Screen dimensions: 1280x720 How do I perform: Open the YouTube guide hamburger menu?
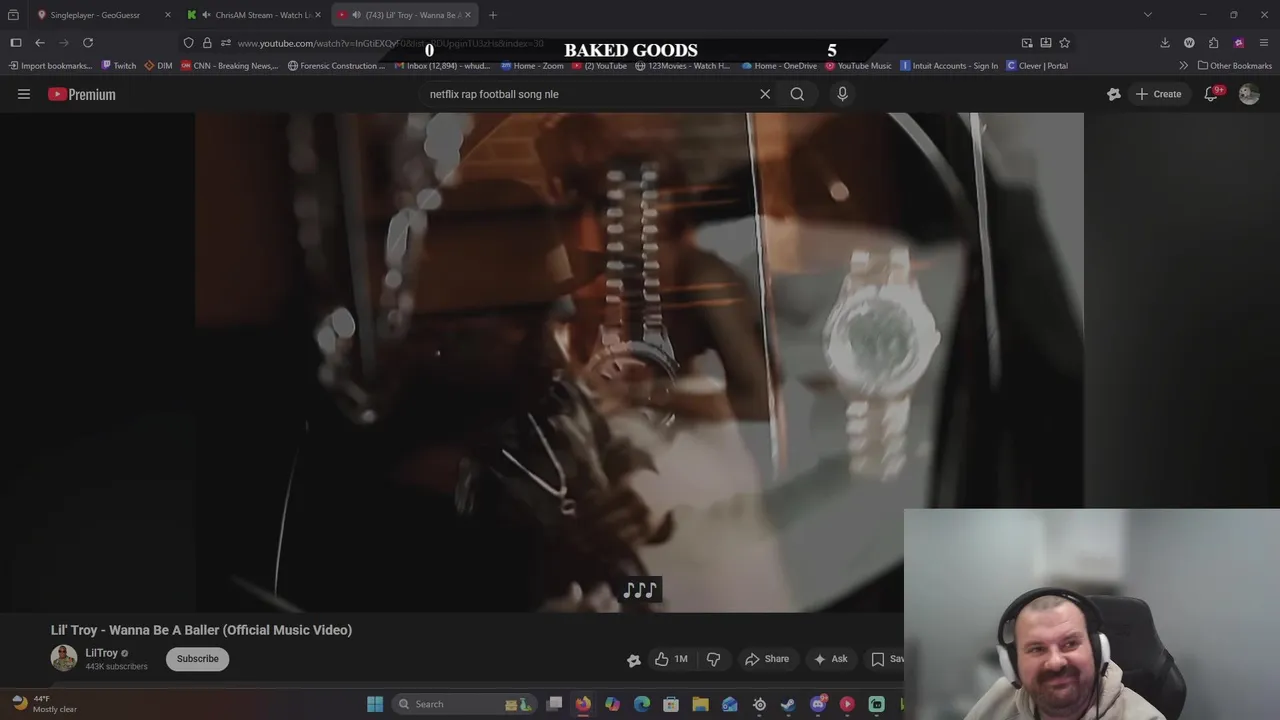click(24, 94)
